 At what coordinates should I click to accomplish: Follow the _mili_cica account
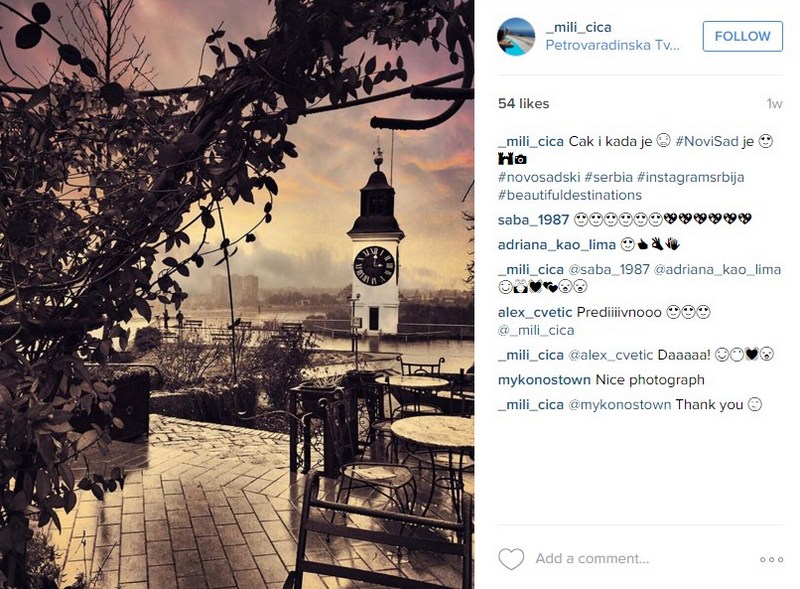point(742,36)
